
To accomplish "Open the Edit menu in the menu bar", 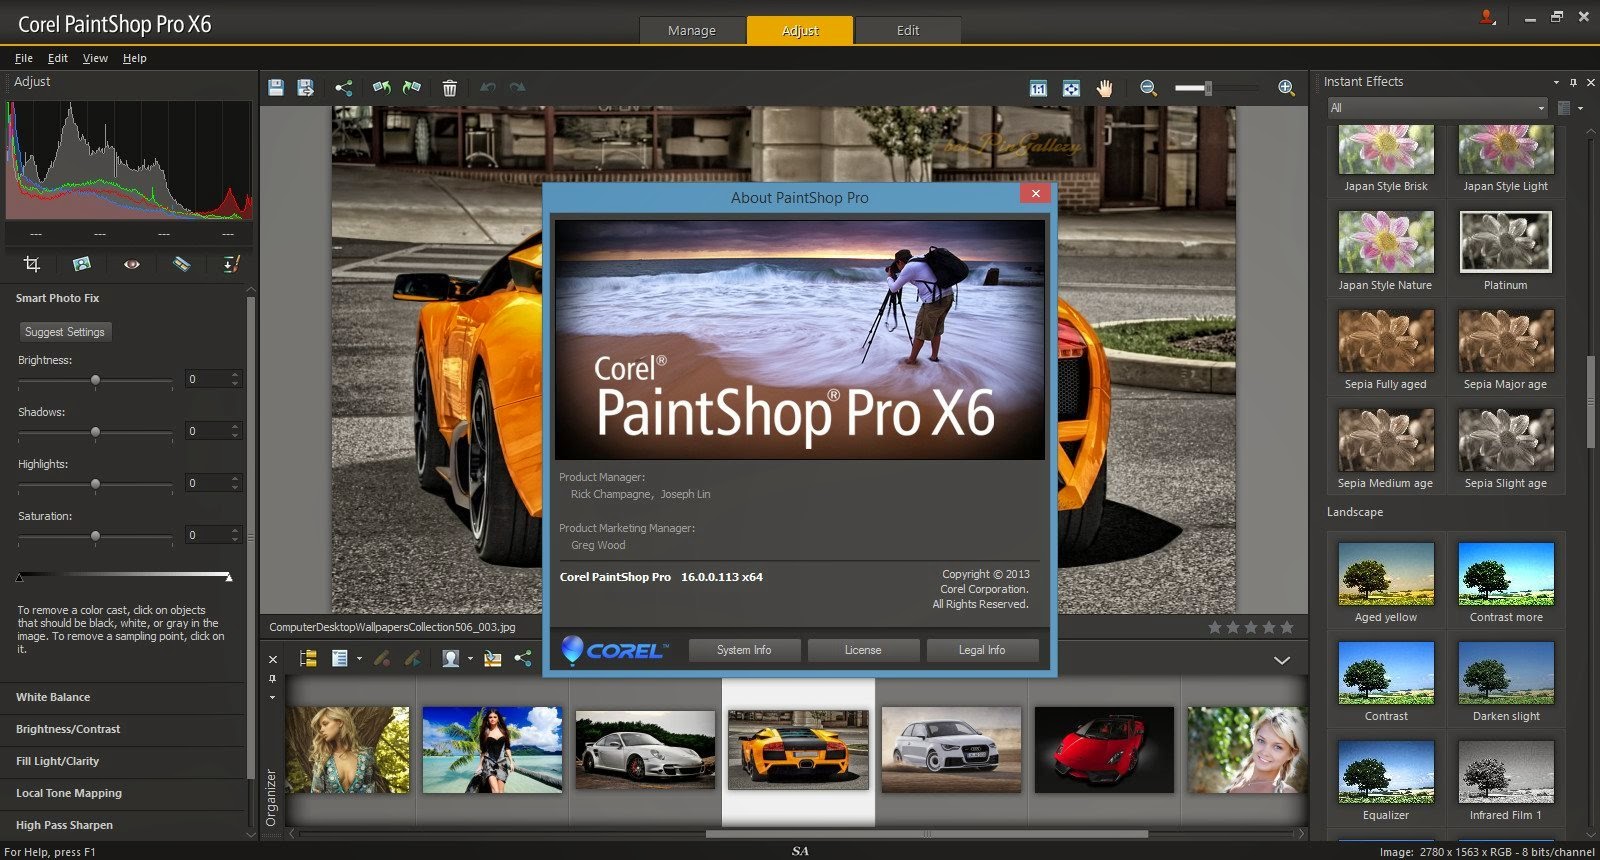I will point(58,58).
